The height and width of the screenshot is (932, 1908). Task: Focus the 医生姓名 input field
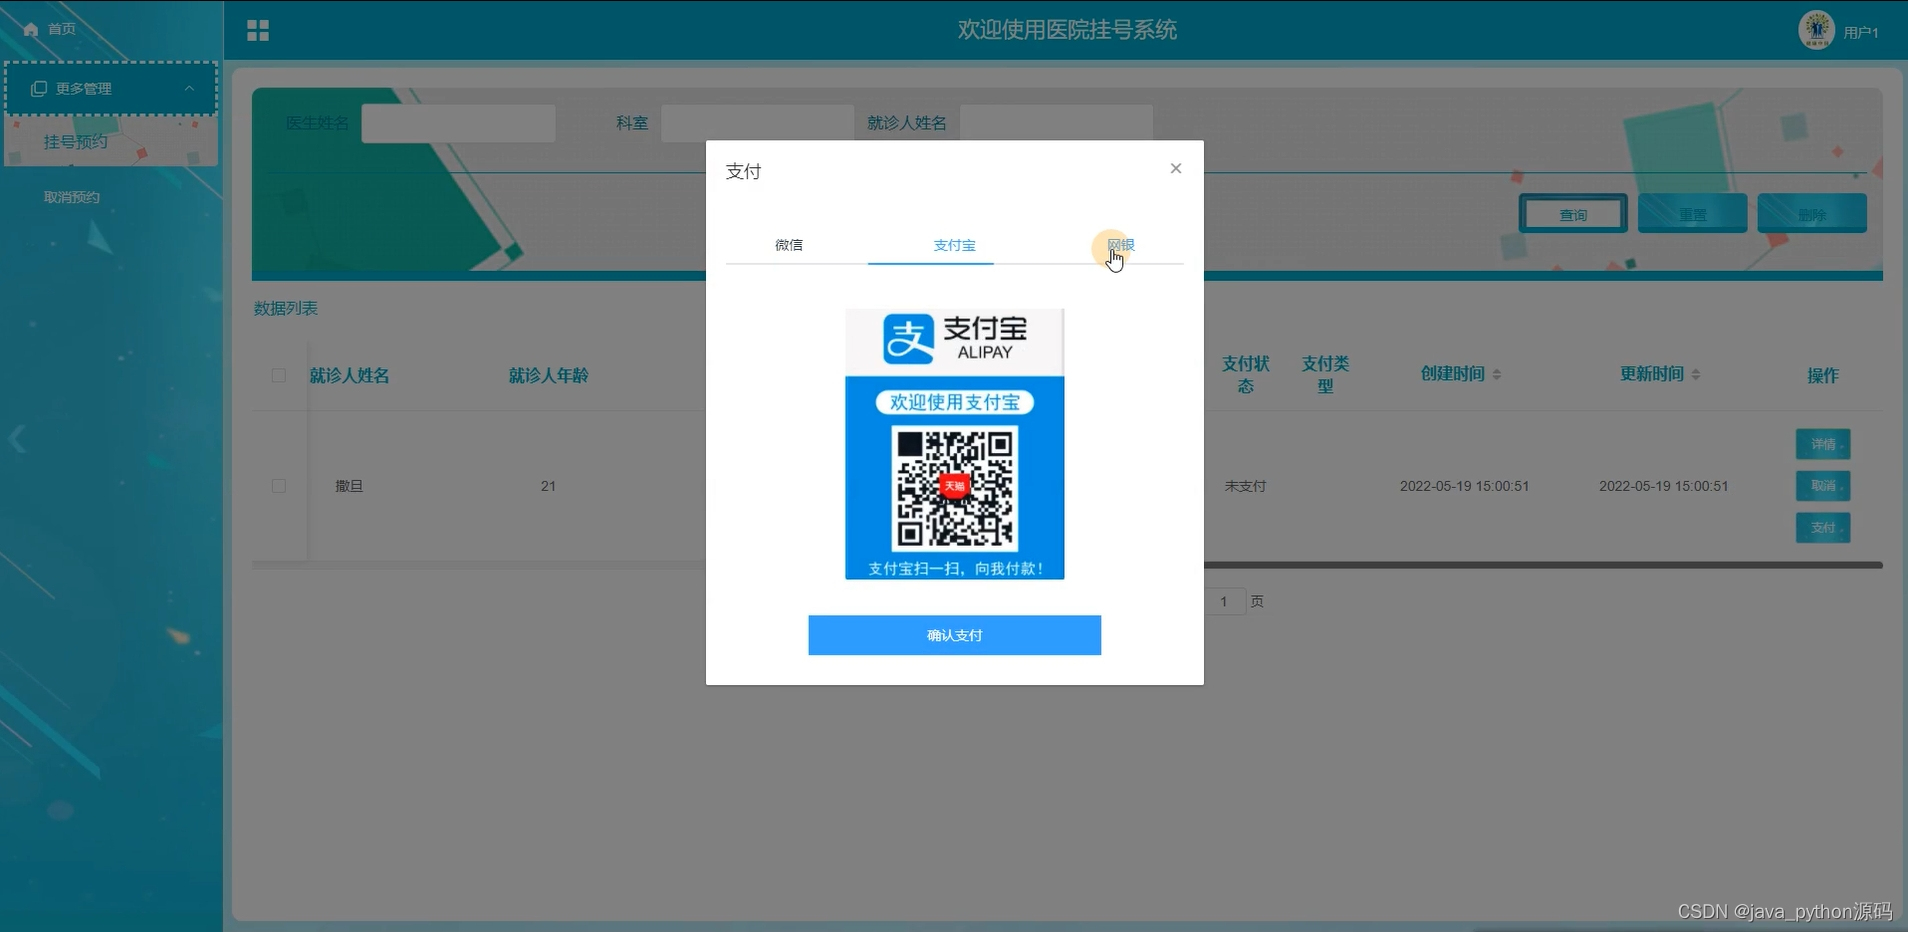(458, 123)
